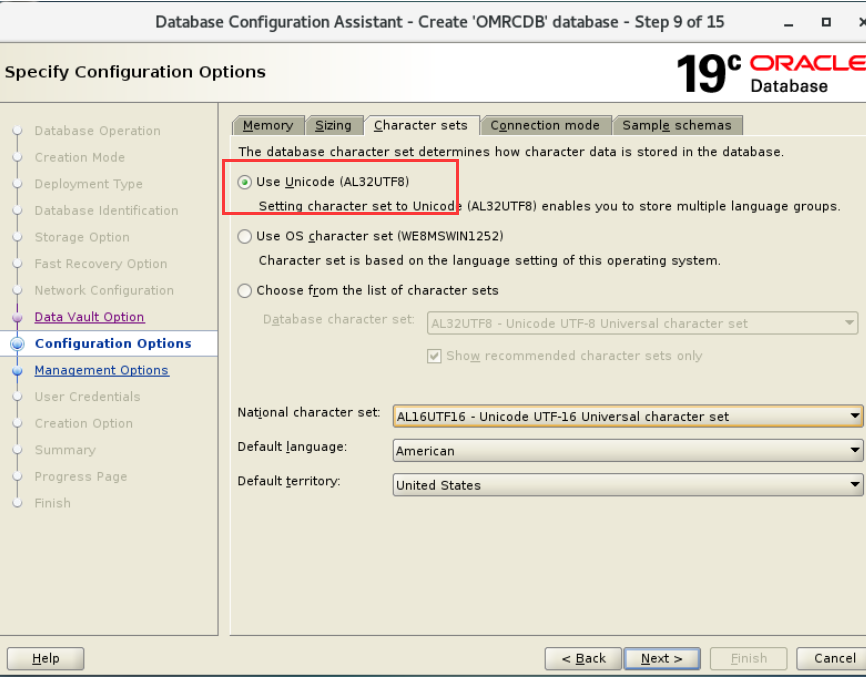Click the Next button
The width and height of the screenshot is (866, 679).
pyautogui.click(x=662, y=658)
